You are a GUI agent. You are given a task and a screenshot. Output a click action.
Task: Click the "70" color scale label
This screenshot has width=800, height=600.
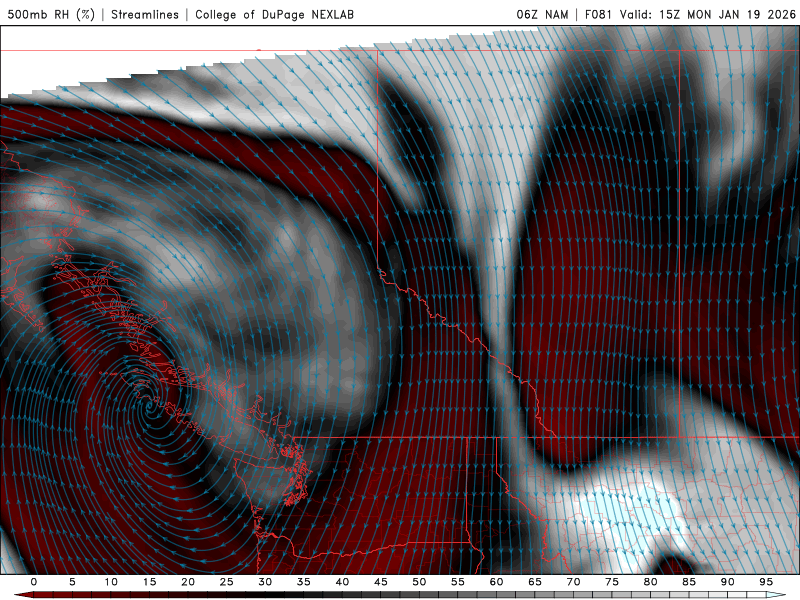click(573, 582)
